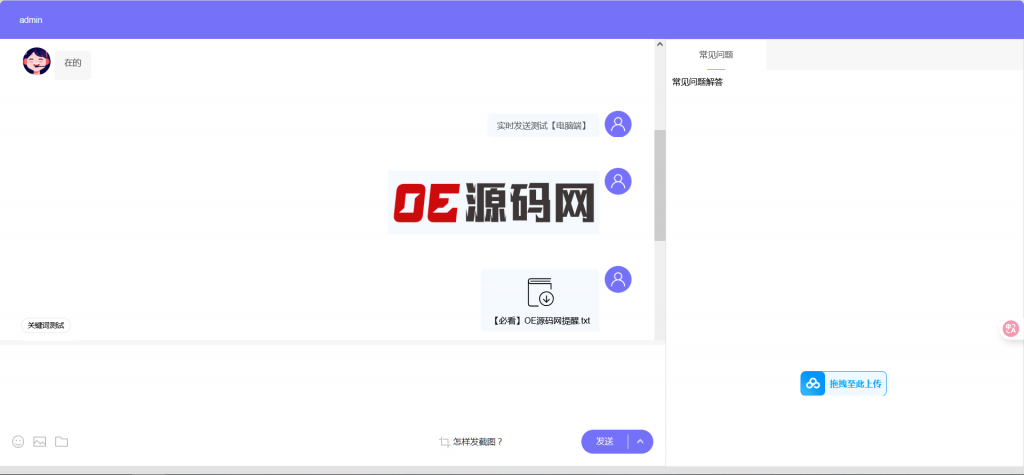The image size is (1024, 475).
Task: Click the file download icon in message
Action: 541,292
